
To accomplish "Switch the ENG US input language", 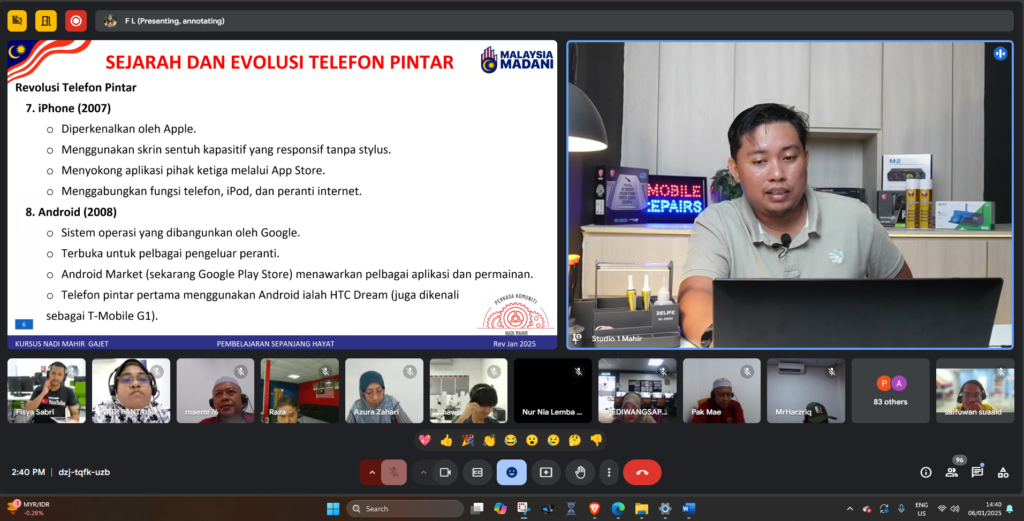I will [921, 509].
